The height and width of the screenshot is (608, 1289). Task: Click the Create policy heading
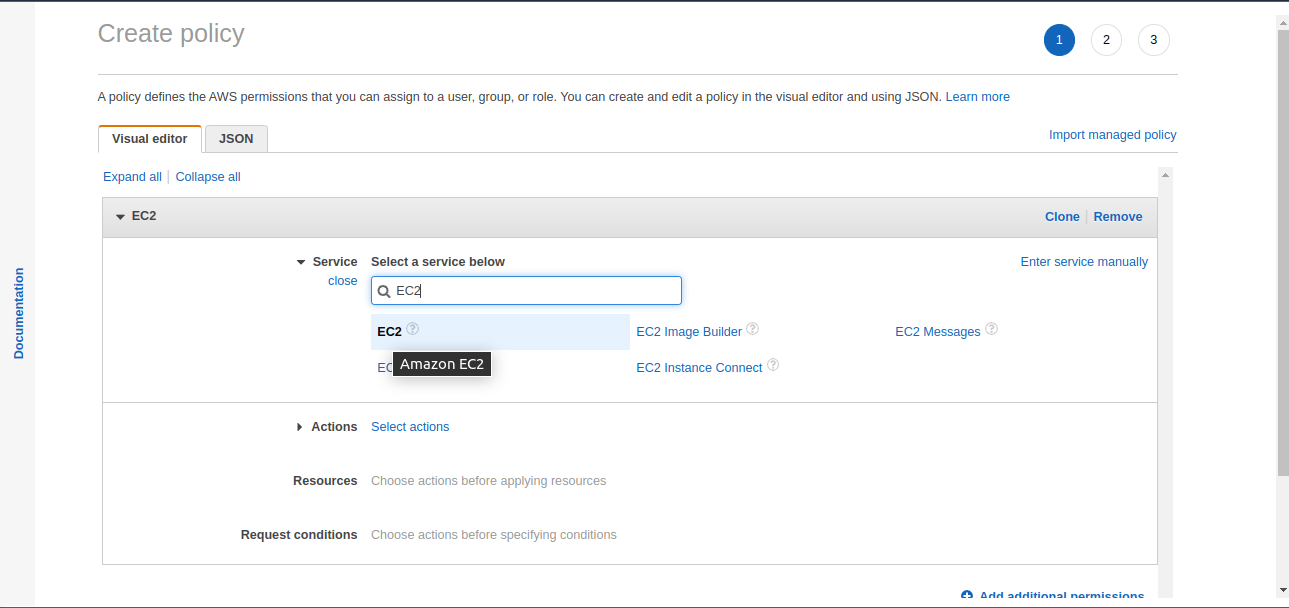tap(171, 33)
